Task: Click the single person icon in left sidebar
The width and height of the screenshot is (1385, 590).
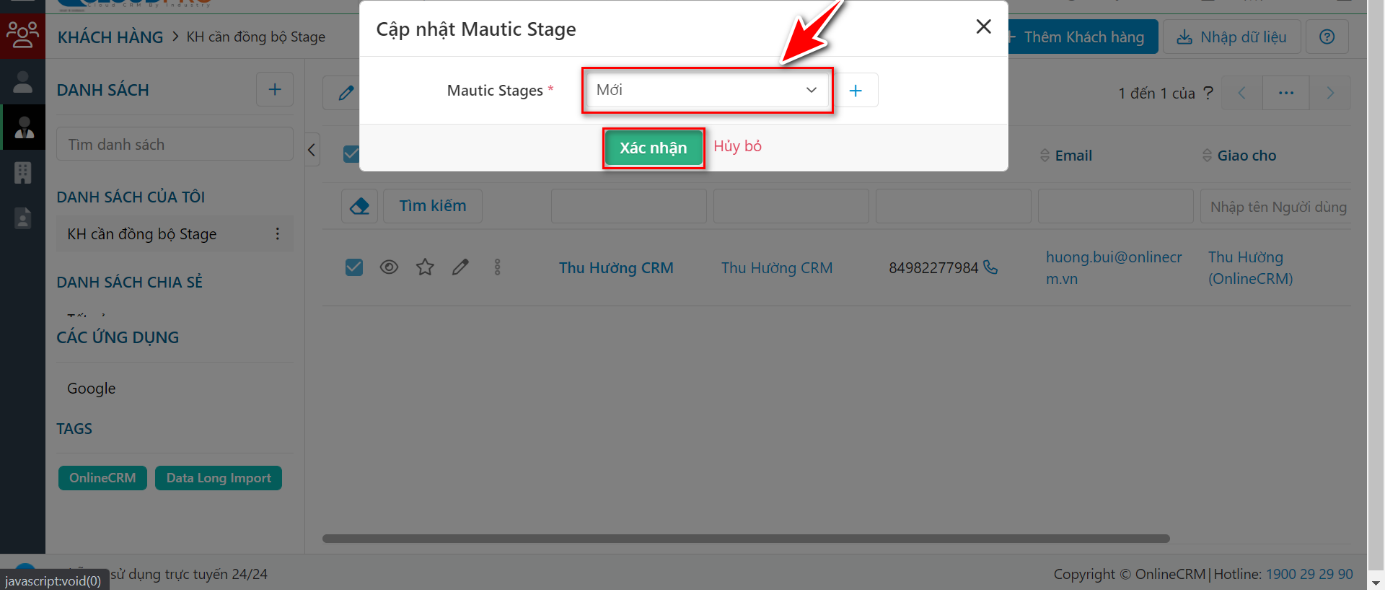Action: pos(22,82)
